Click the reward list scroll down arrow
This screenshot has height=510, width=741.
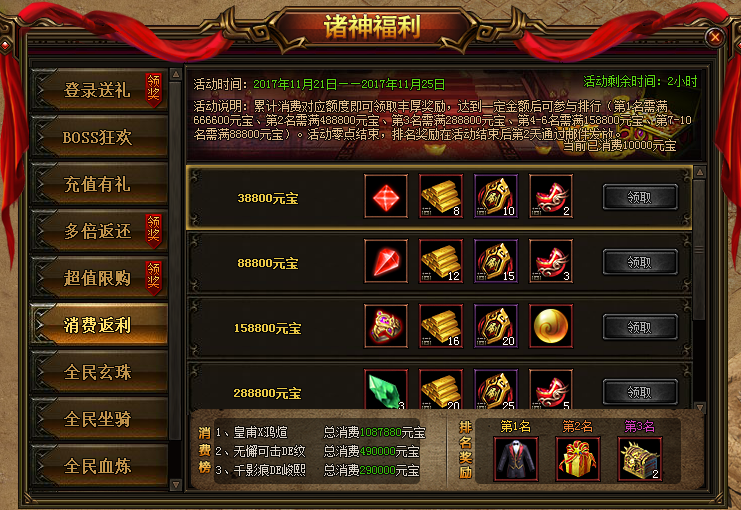coord(700,406)
